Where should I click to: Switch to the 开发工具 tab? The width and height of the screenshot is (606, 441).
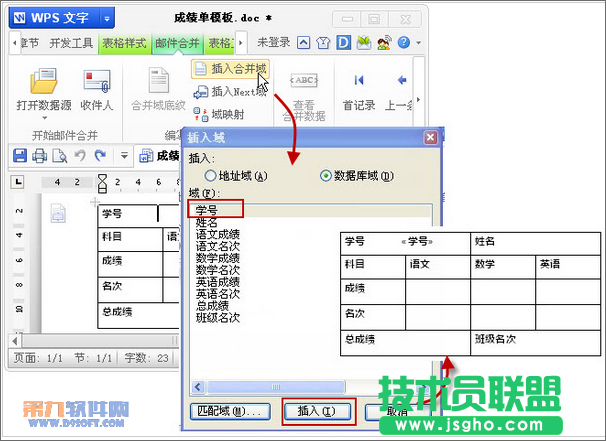pyautogui.click(x=71, y=43)
